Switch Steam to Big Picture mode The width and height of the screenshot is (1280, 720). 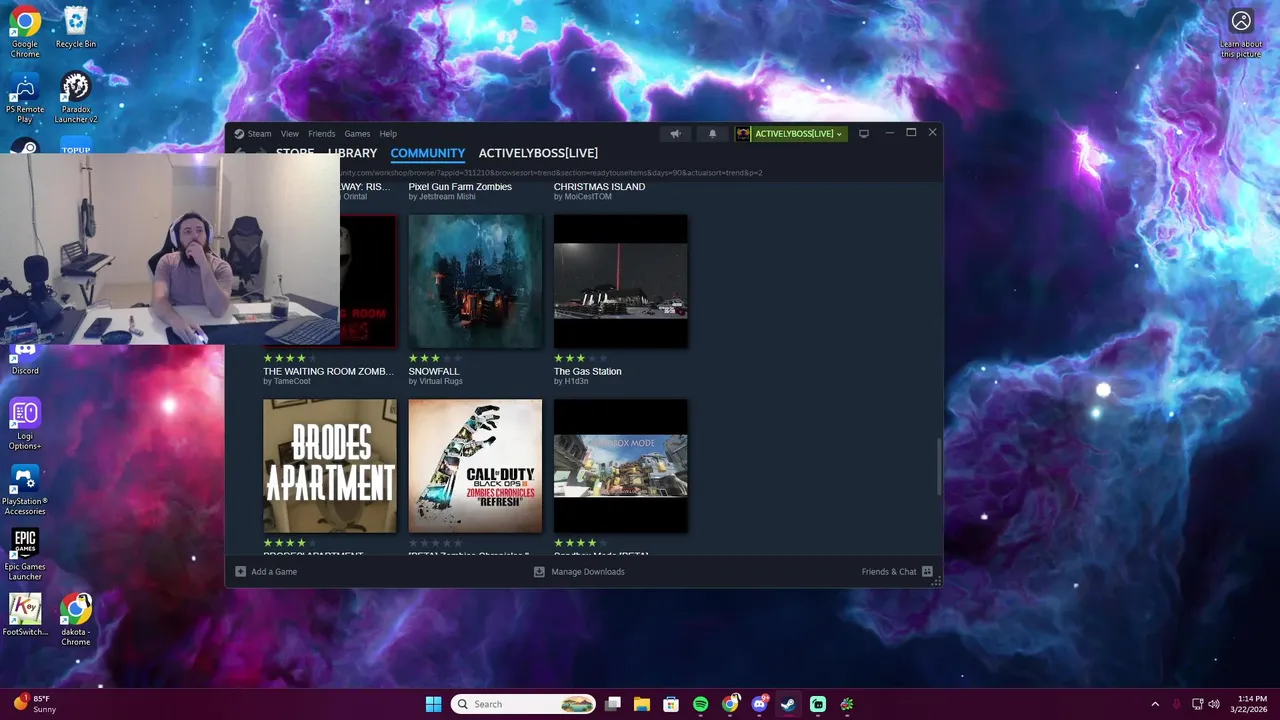[864, 133]
